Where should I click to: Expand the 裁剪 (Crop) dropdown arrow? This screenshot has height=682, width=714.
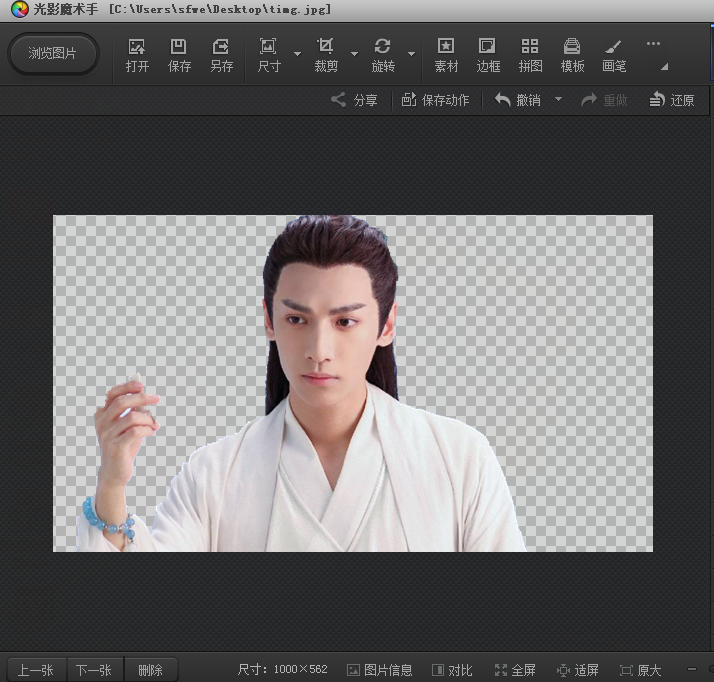coord(354,54)
